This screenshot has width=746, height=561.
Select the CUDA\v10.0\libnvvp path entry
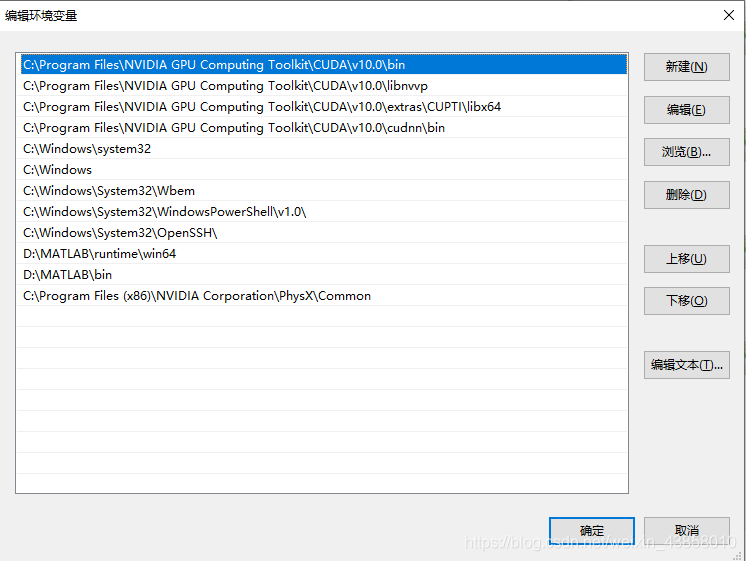click(x=324, y=86)
